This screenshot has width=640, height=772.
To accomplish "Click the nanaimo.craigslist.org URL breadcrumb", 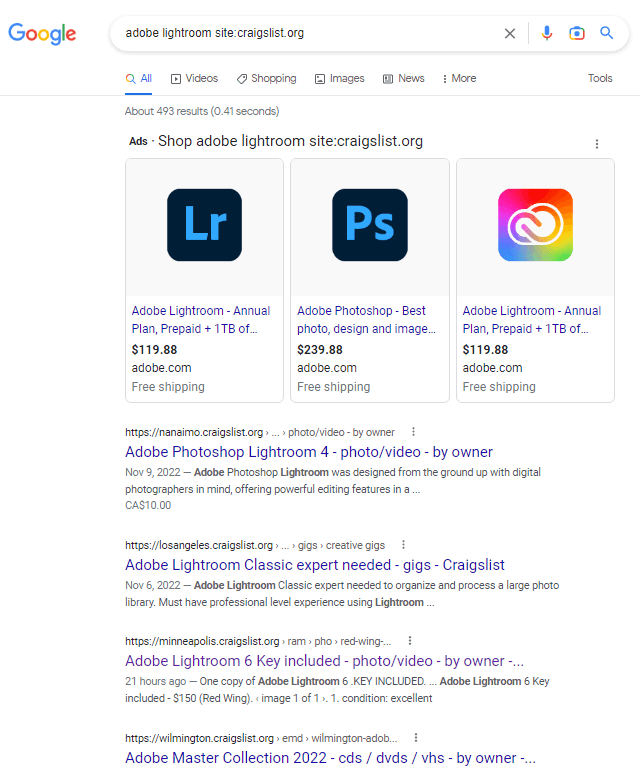I will [x=259, y=432].
